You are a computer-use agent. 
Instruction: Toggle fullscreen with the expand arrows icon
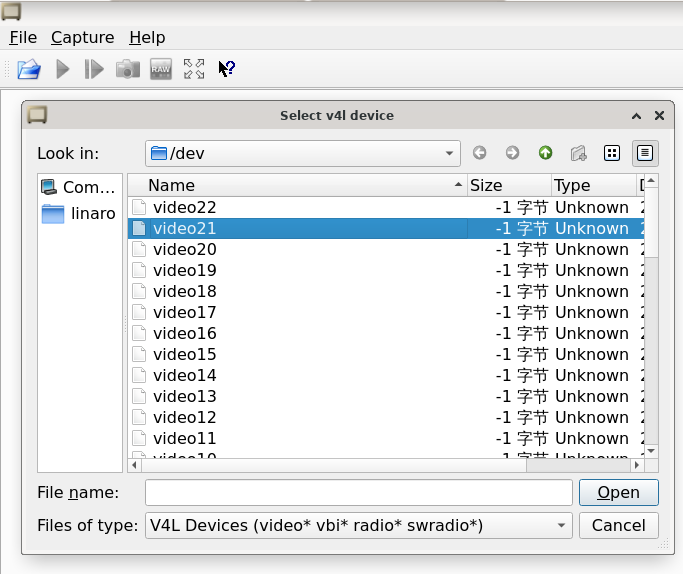[x=194, y=69]
